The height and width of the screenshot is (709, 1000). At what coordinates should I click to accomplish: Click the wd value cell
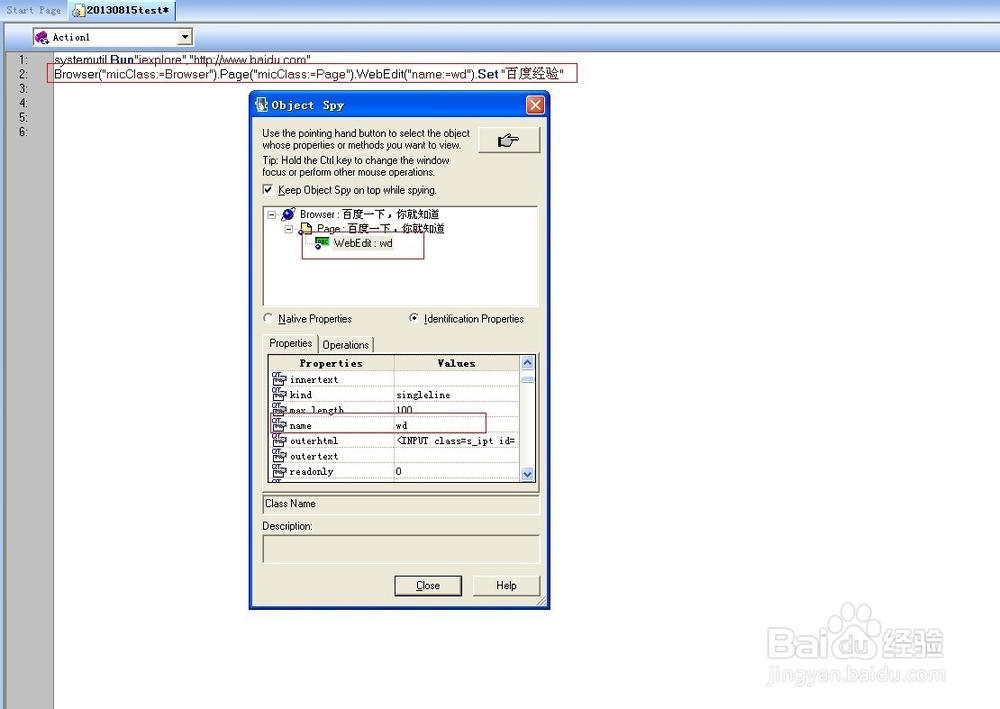[457, 425]
